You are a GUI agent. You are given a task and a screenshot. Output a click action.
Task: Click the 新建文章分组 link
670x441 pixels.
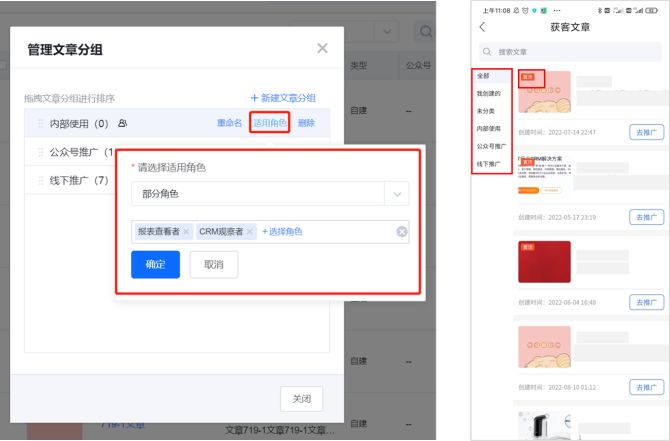[x=283, y=98]
